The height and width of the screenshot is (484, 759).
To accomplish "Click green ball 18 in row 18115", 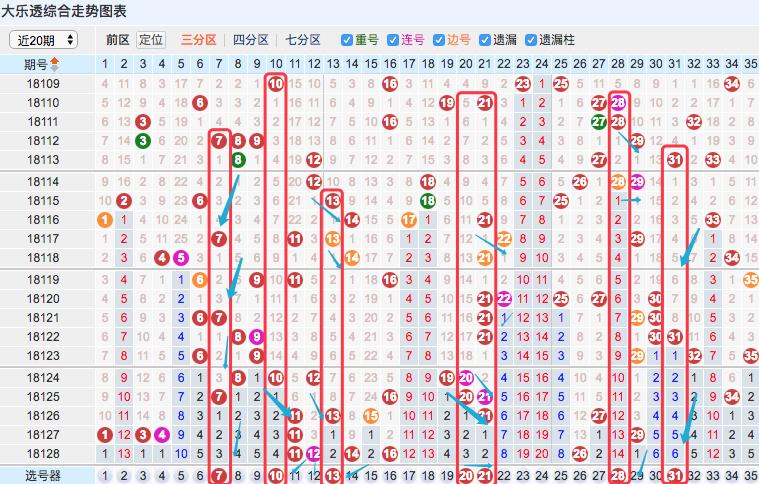I will [428, 201].
